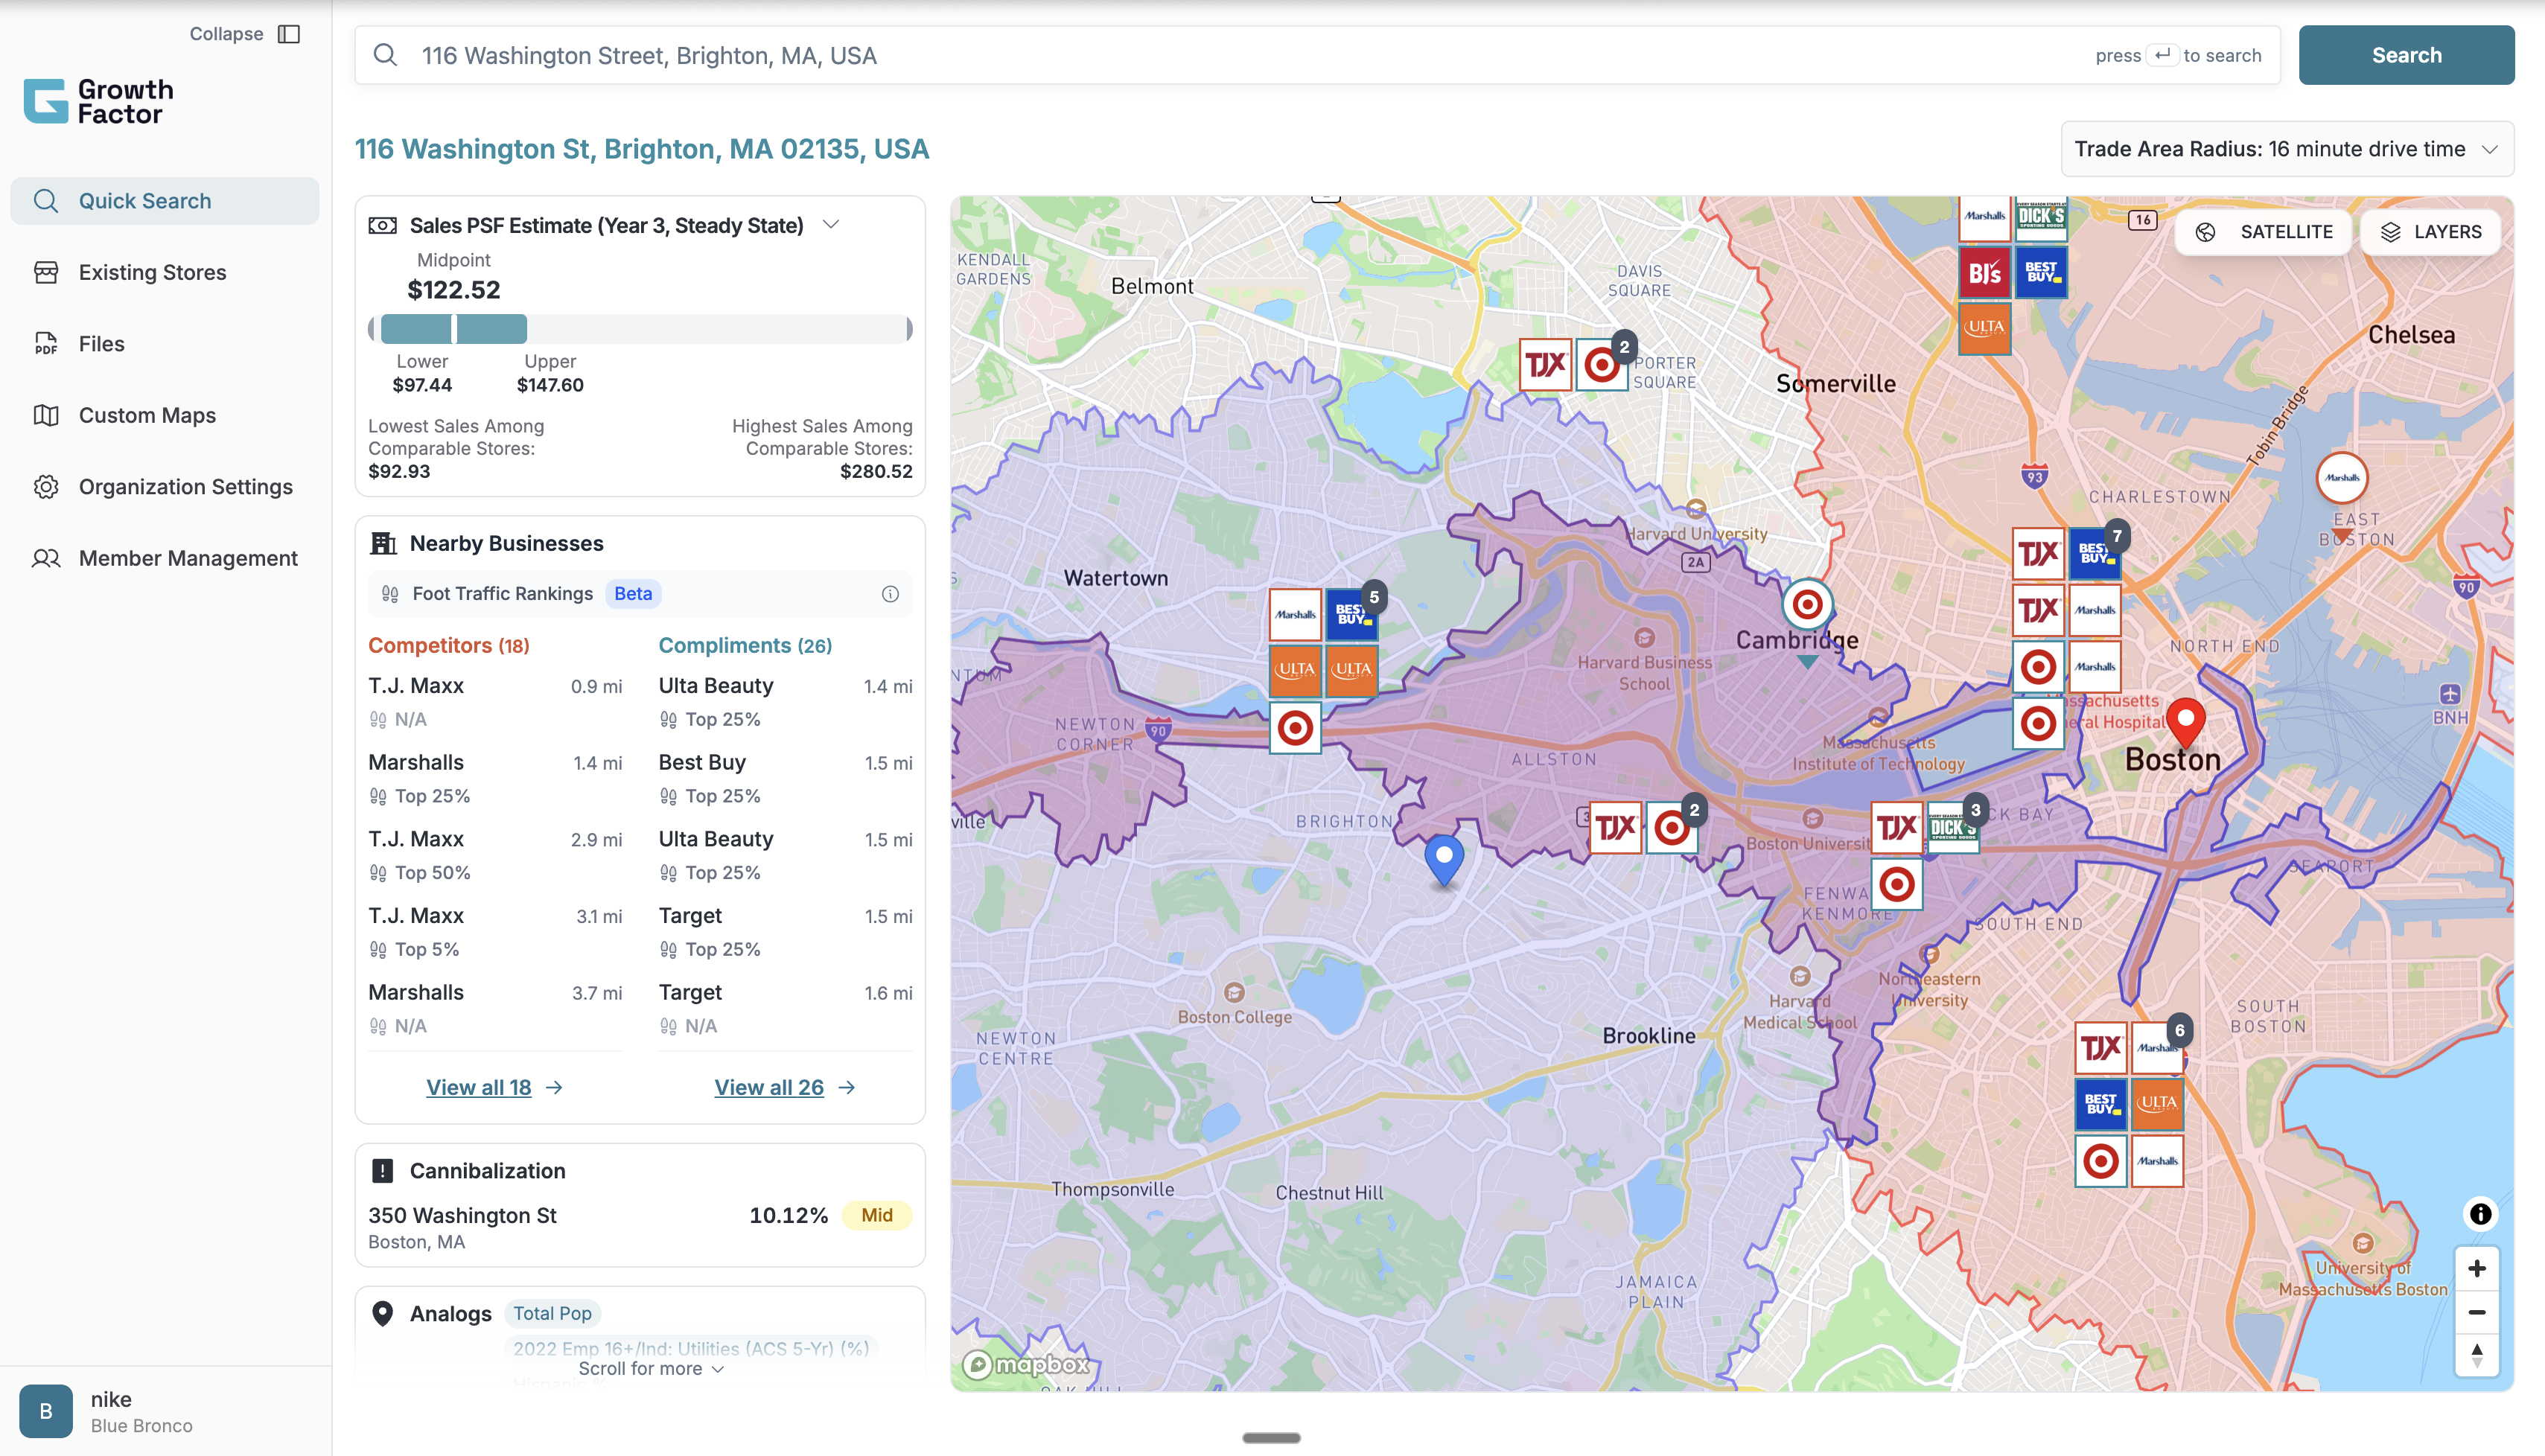The height and width of the screenshot is (1456, 2545).
Task: Click Best Buy 1.5 mi compliment row
Action: (x=785, y=778)
